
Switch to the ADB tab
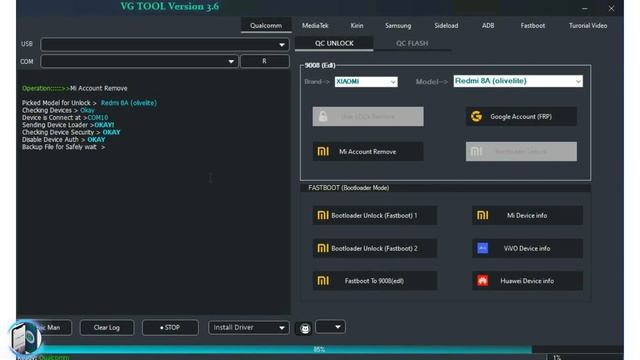click(488, 25)
